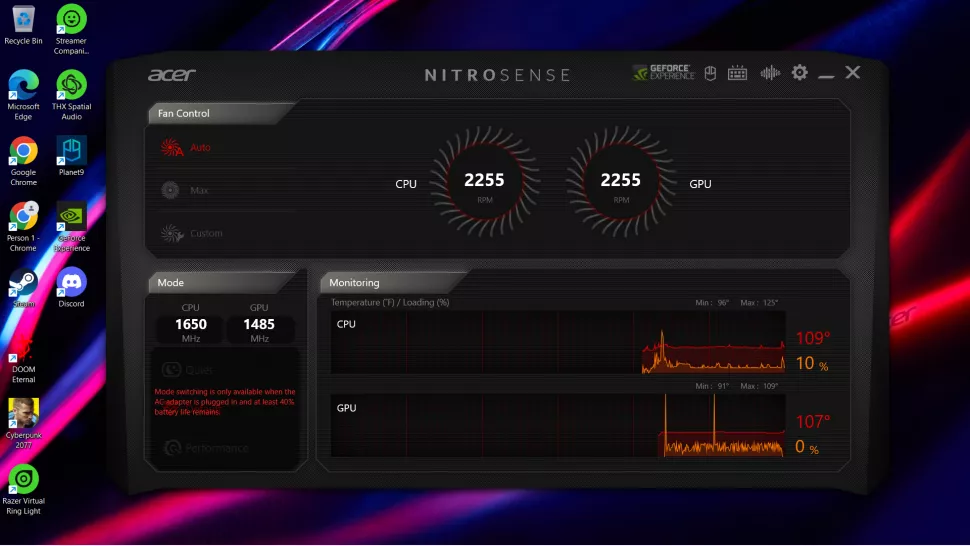Open the audio waveform settings icon

(770, 73)
